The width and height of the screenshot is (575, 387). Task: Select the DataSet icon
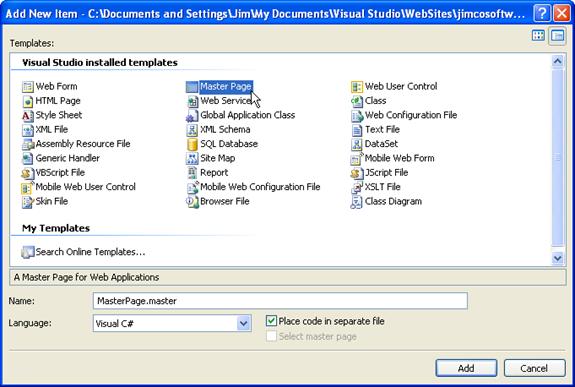click(357, 144)
